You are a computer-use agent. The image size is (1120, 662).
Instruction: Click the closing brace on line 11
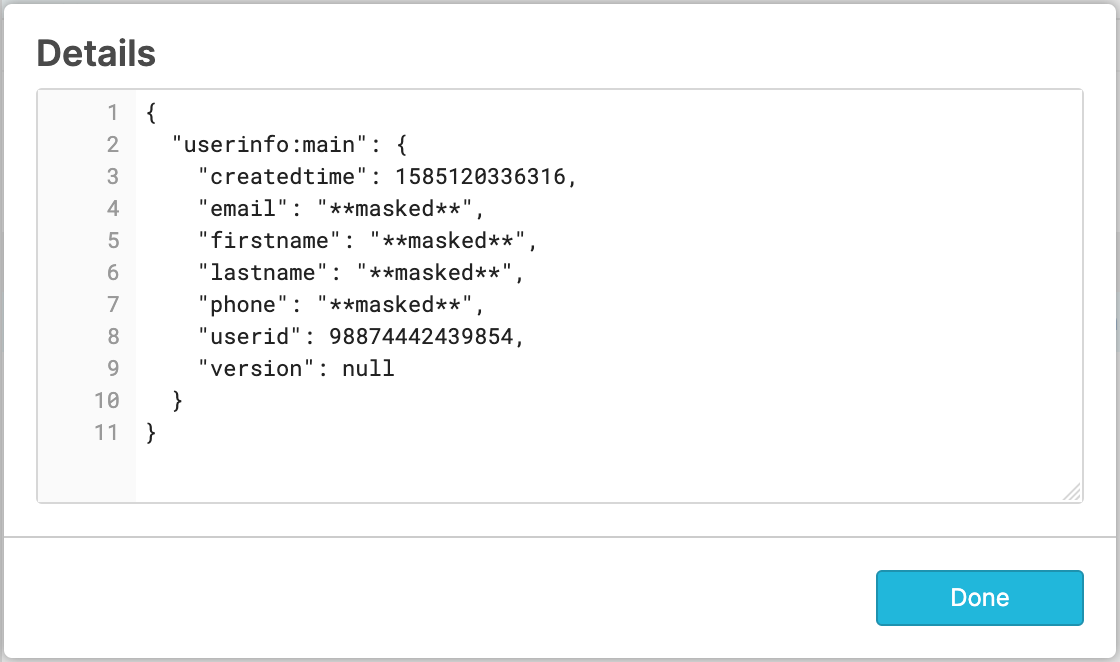coord(151,433)
